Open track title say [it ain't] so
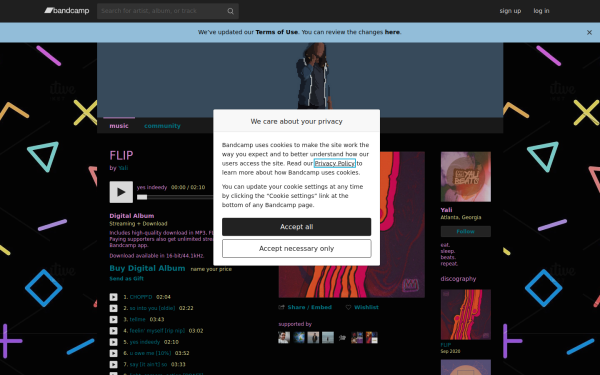 pyautogui.click(x=148, y=365)
